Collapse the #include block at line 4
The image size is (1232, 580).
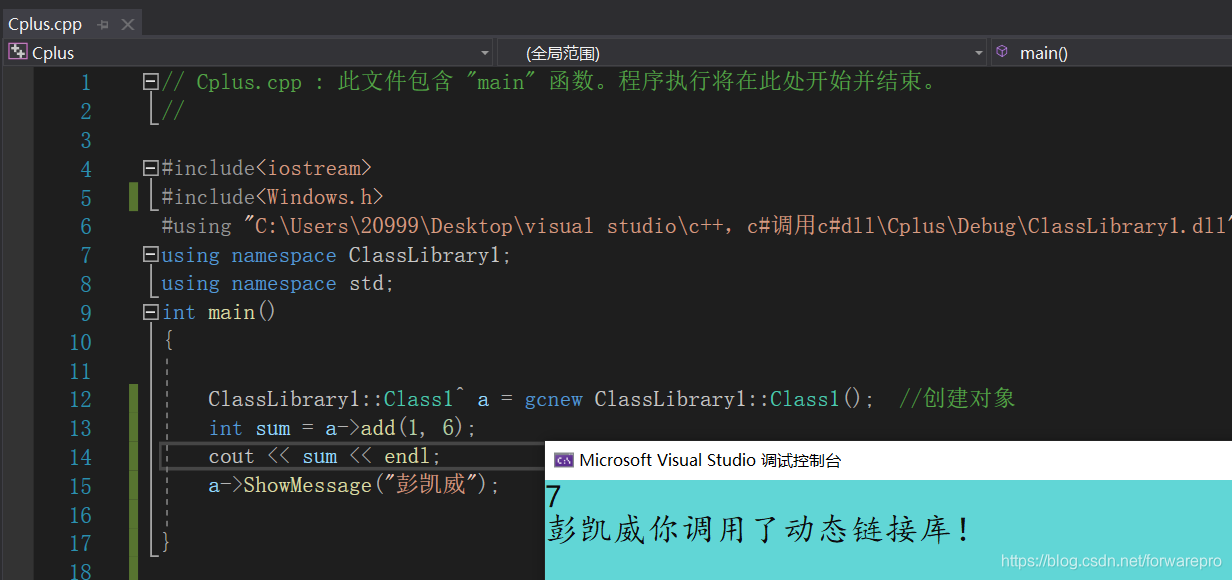(151, 168)
